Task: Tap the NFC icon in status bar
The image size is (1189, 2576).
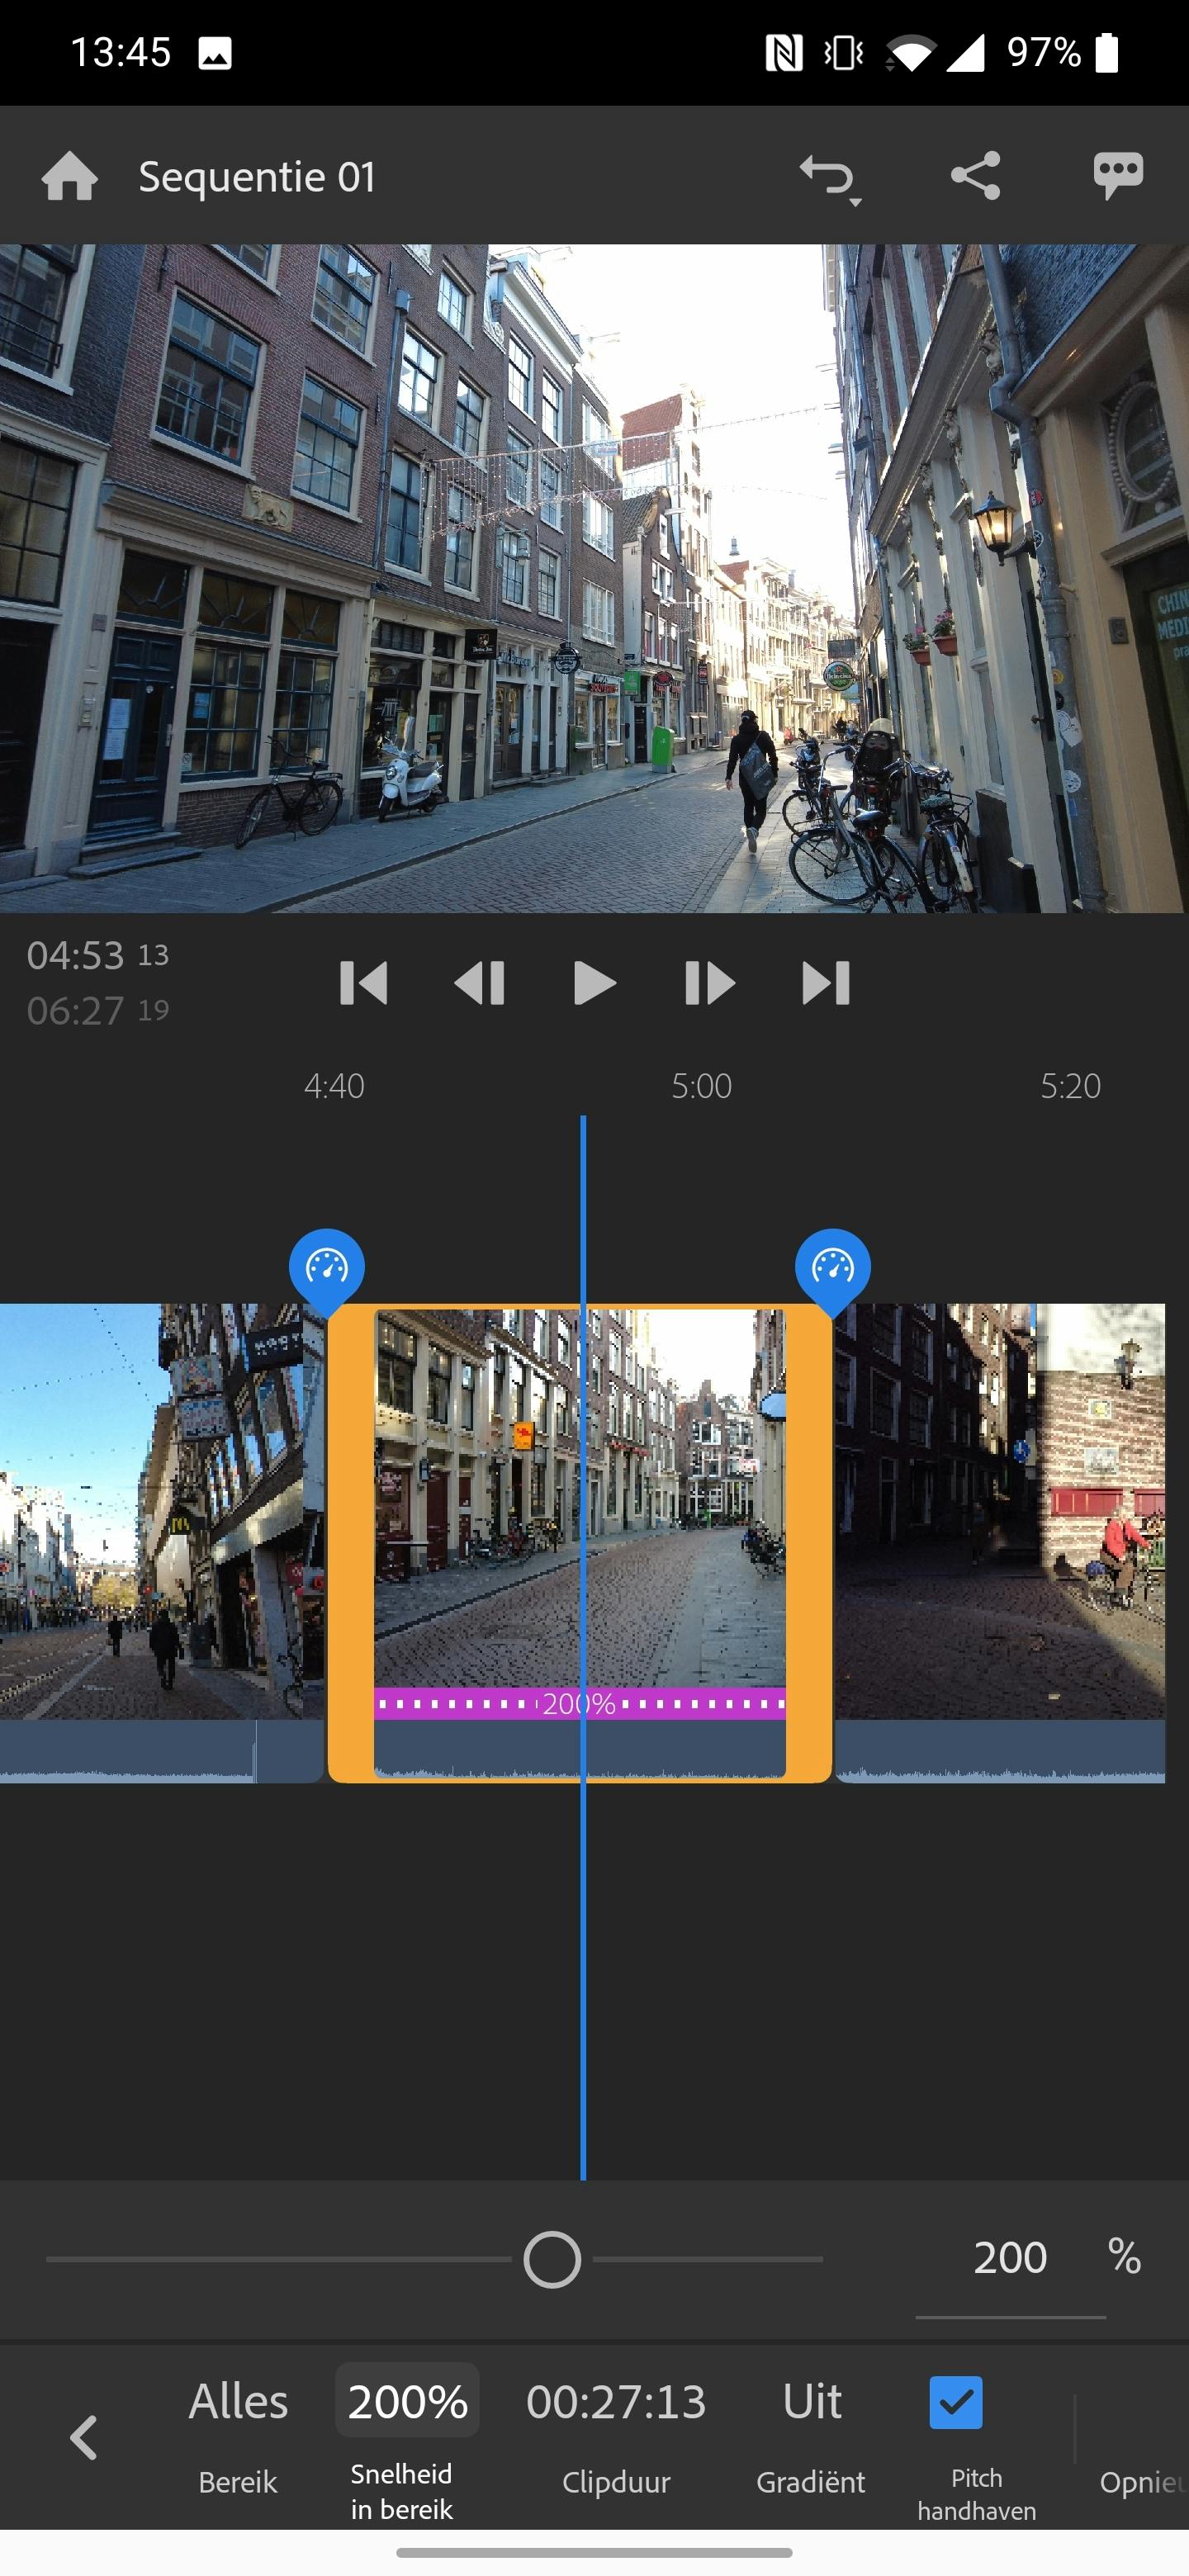Action: pyautogui.click(x=784, y=53)
